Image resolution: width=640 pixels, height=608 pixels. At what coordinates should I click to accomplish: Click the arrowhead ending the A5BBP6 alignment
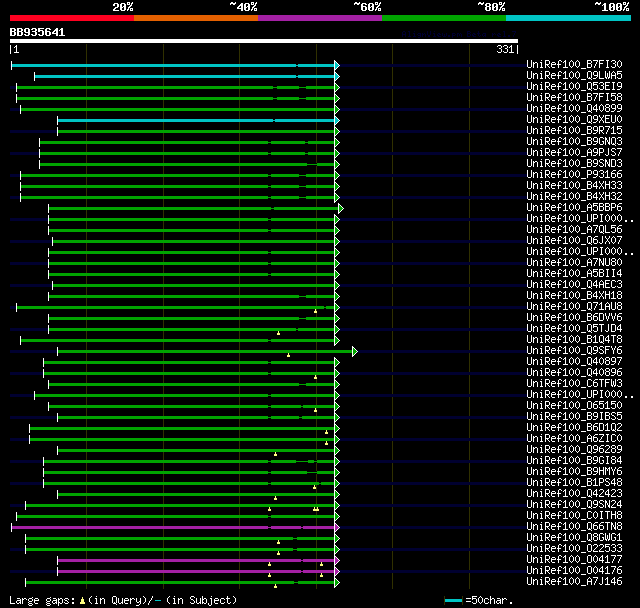click(340, 208)
